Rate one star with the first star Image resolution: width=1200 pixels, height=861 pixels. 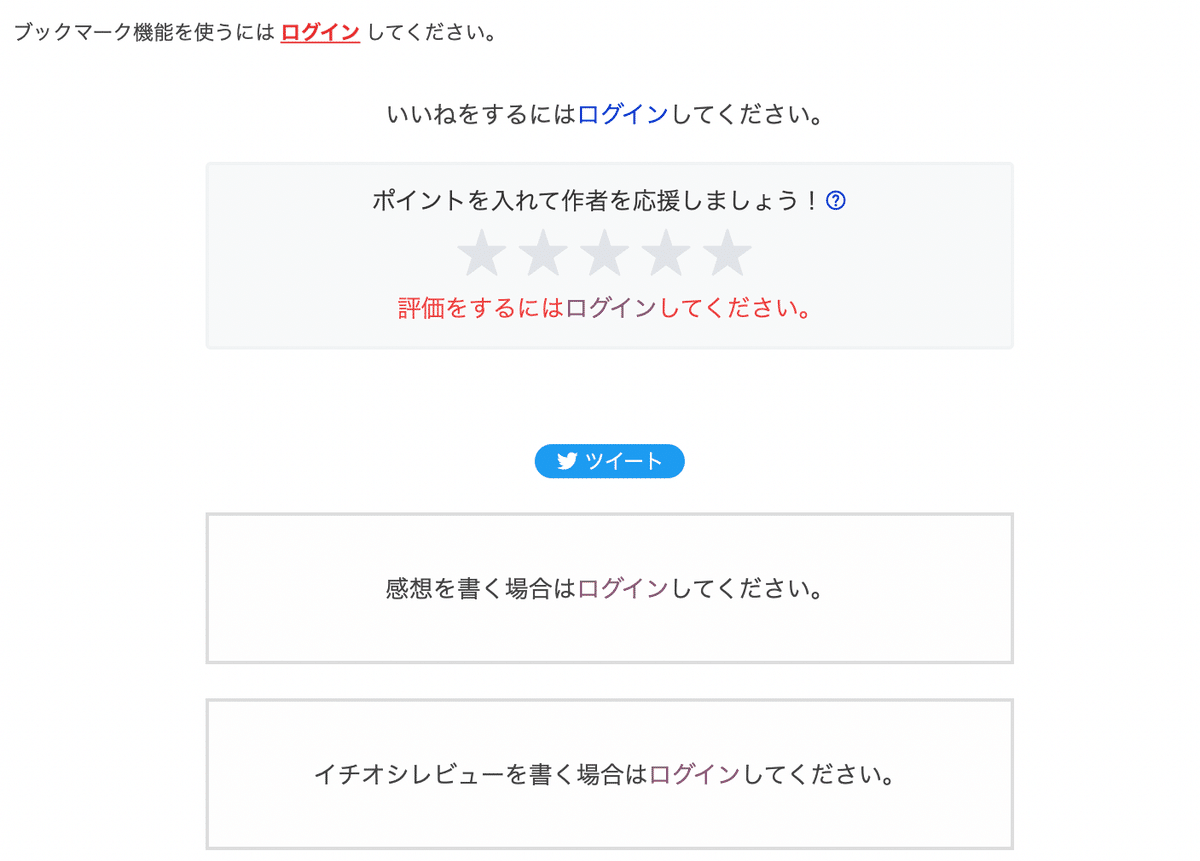tap(481, 254)
